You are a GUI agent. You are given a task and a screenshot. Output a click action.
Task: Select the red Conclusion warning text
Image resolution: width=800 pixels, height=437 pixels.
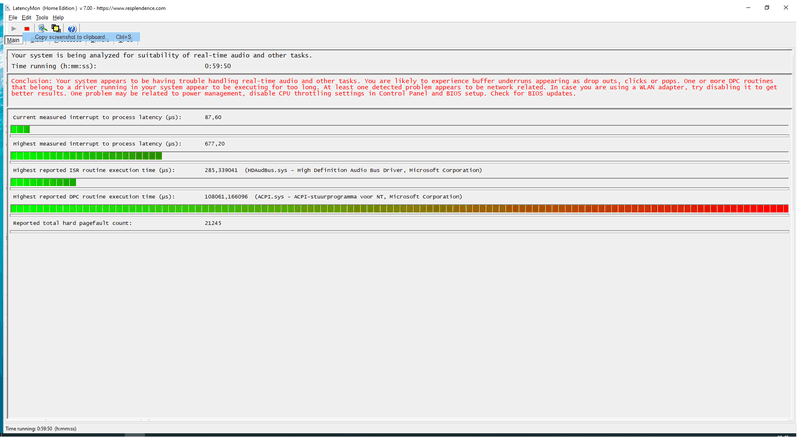tap(394, 87)
